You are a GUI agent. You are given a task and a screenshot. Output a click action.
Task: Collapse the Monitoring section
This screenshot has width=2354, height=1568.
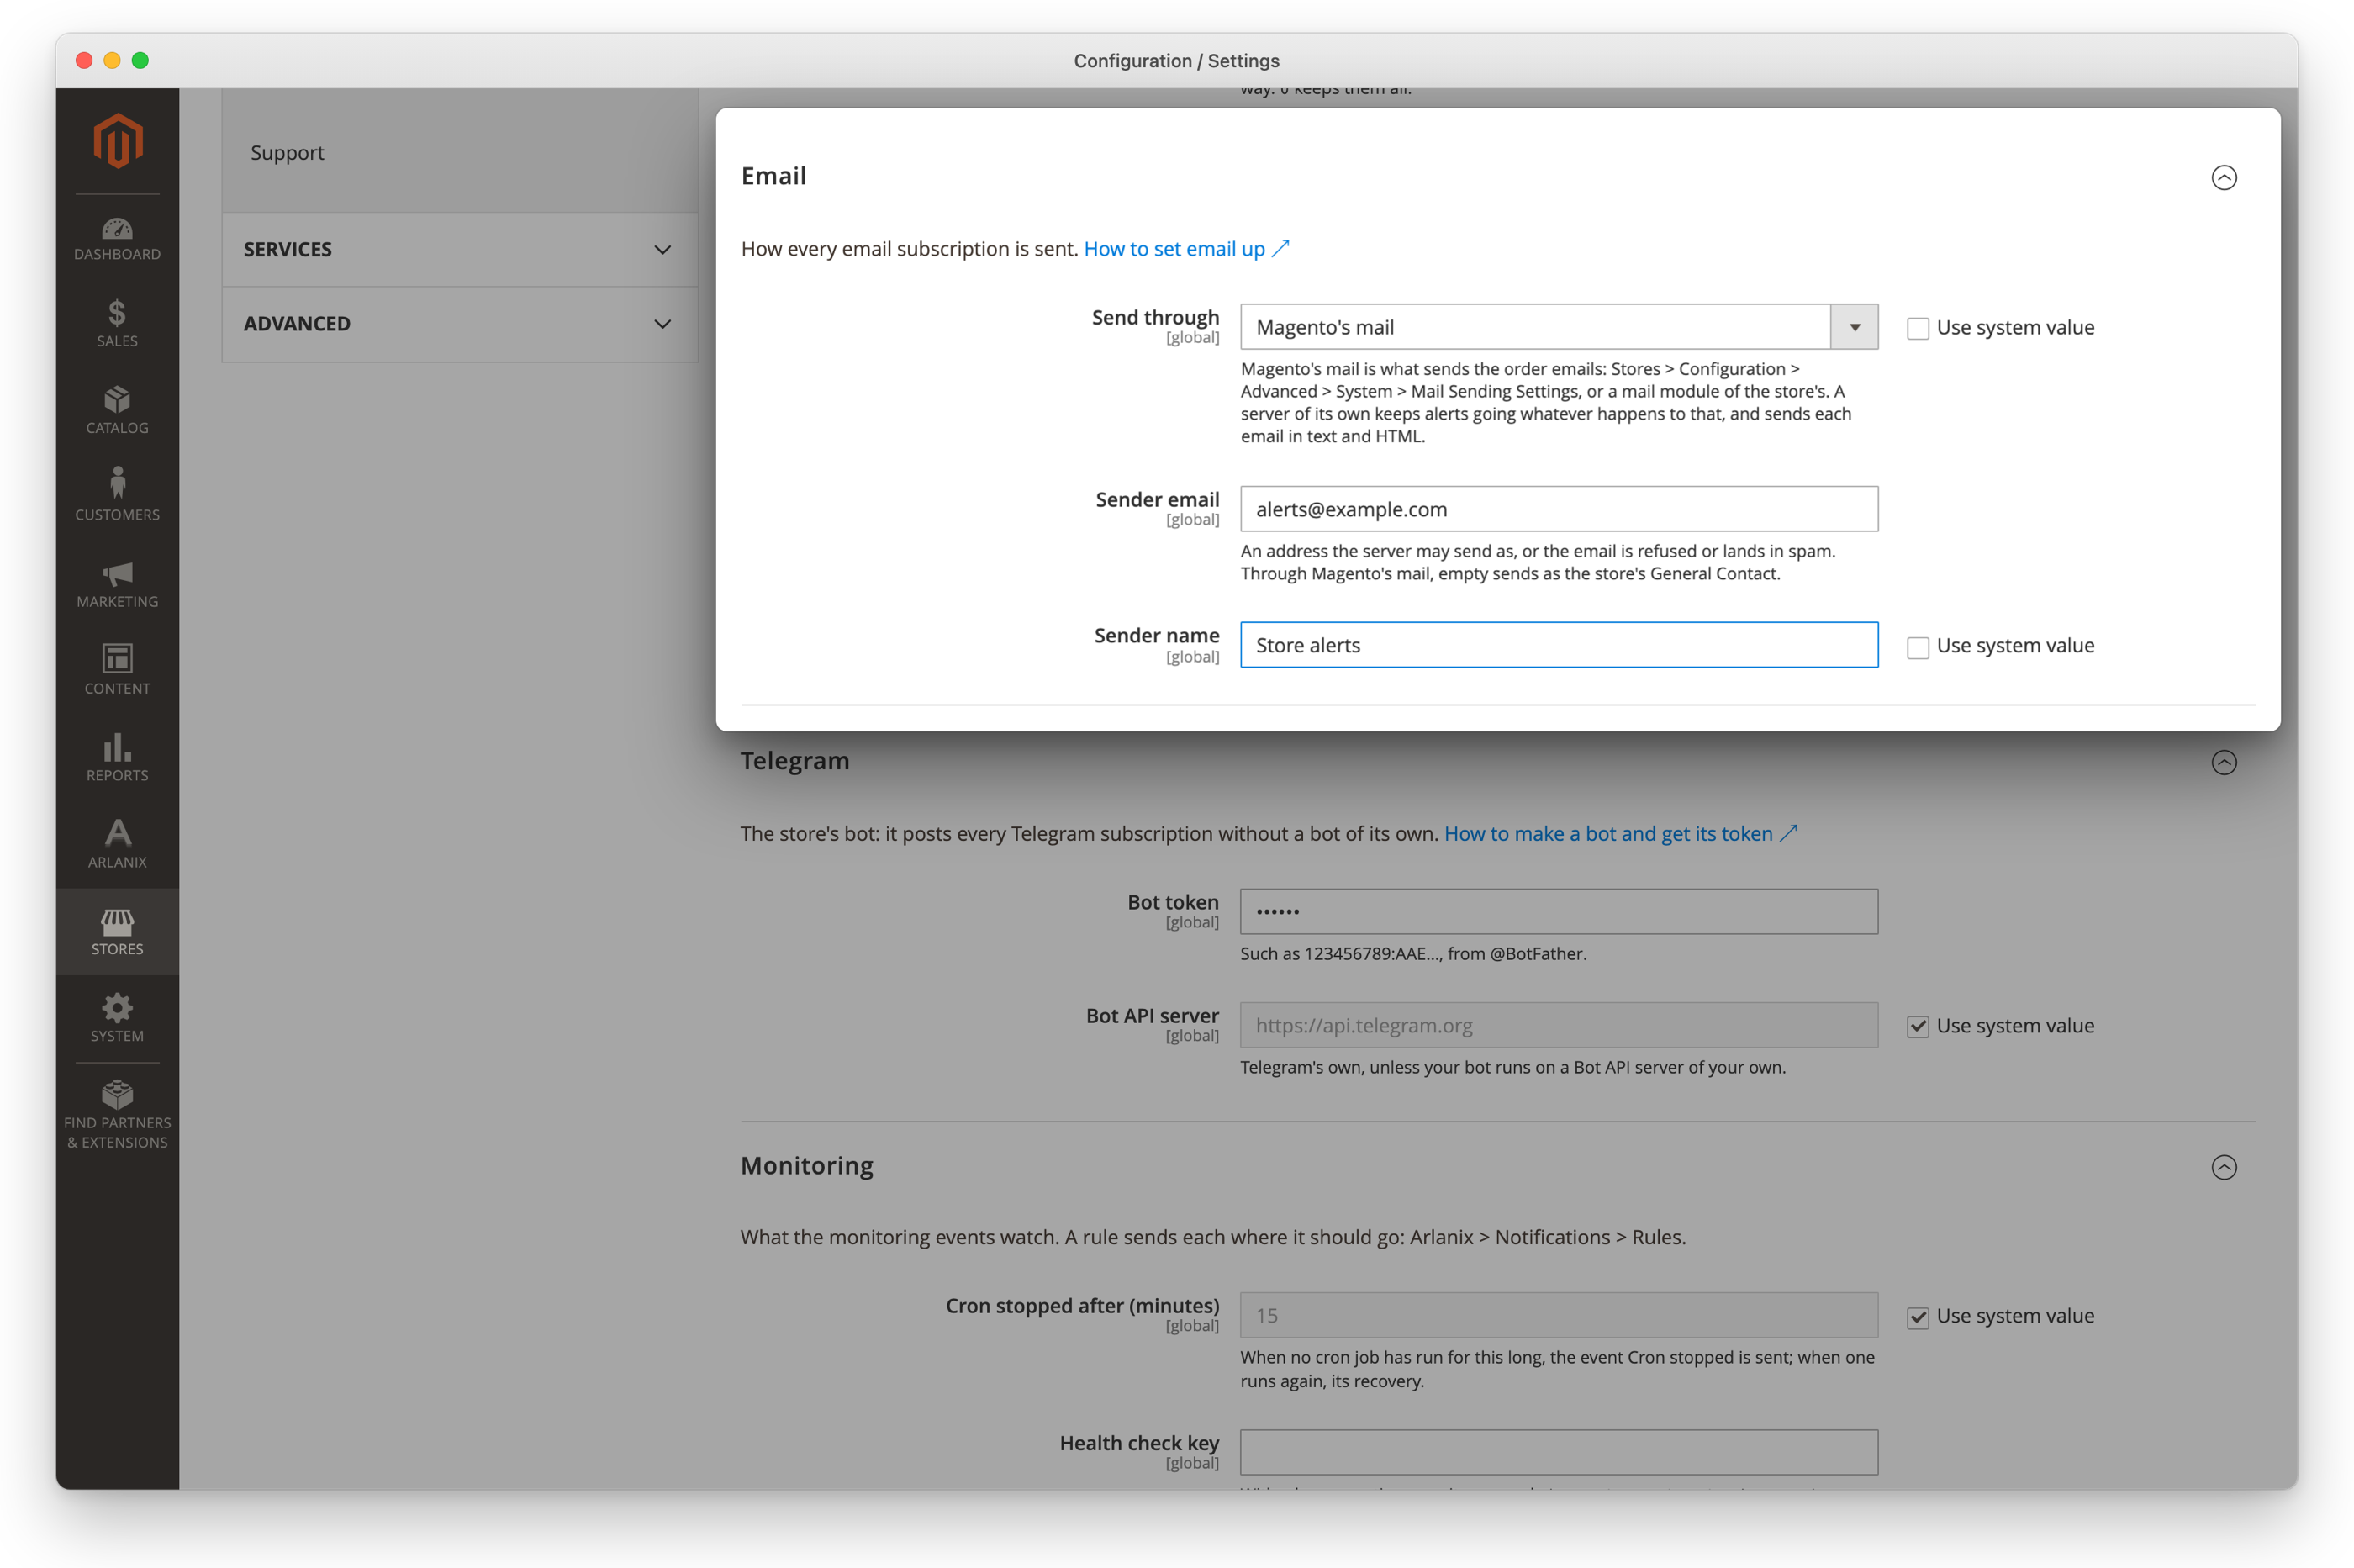pyautogui.click(x=2223, y=1167)
